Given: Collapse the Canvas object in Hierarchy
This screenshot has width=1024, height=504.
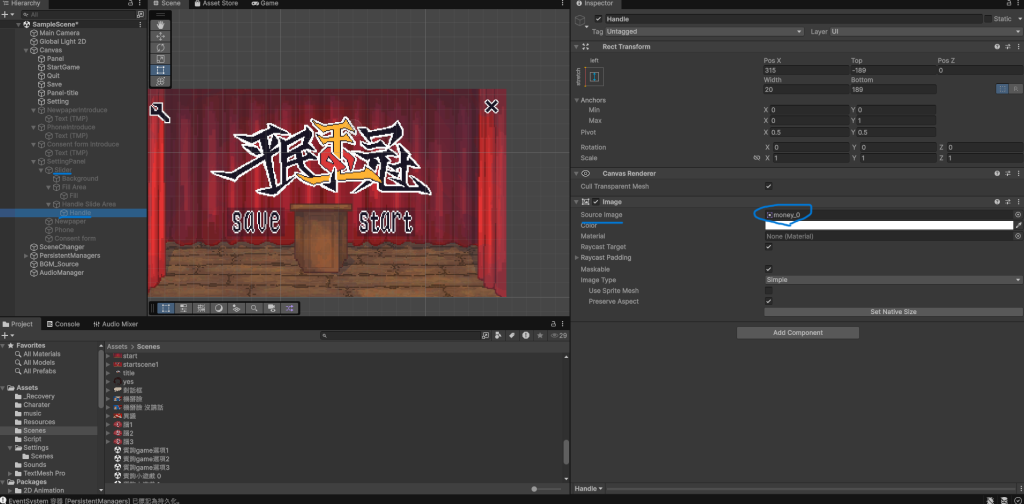Looking at the screenshot, I should [26, 50].
